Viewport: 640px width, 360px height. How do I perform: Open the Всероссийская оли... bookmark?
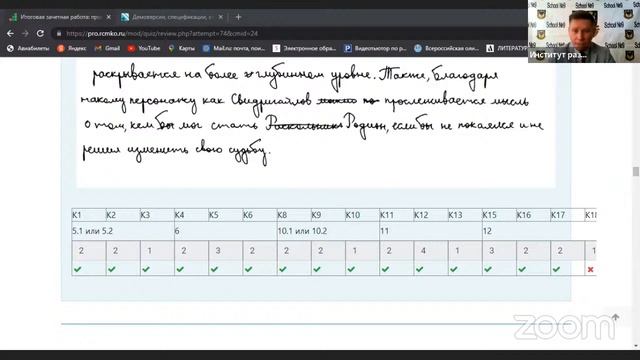click(x=446, y=48)
